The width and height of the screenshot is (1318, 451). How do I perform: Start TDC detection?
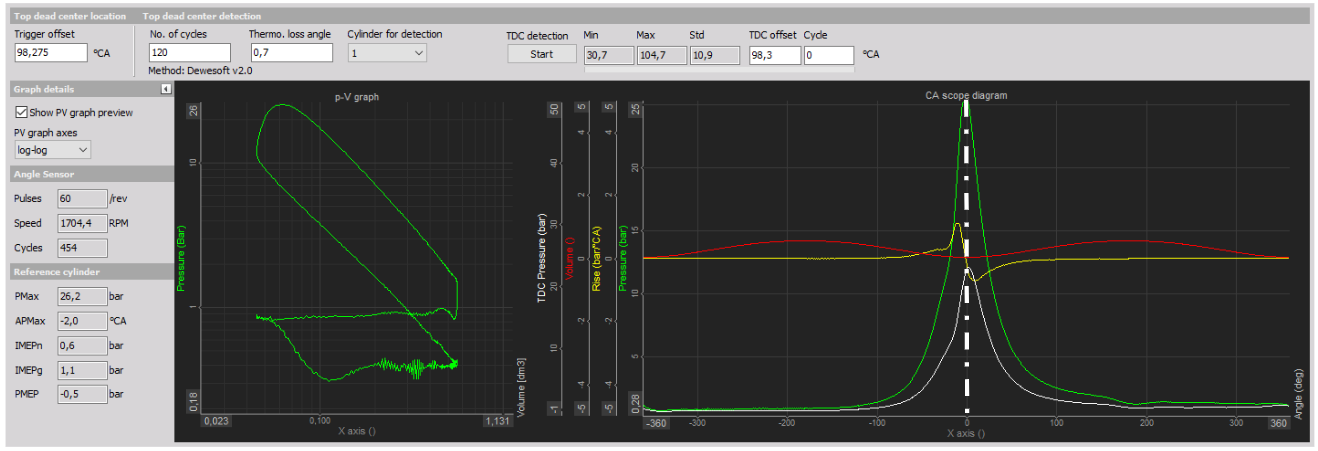(x=541, y=55)
